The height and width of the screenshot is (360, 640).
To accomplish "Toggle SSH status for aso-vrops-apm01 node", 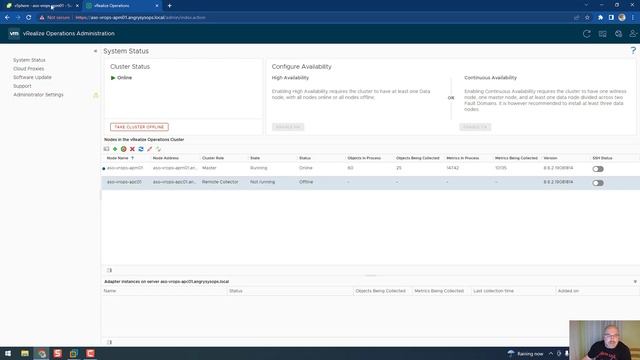I will 598,169.
